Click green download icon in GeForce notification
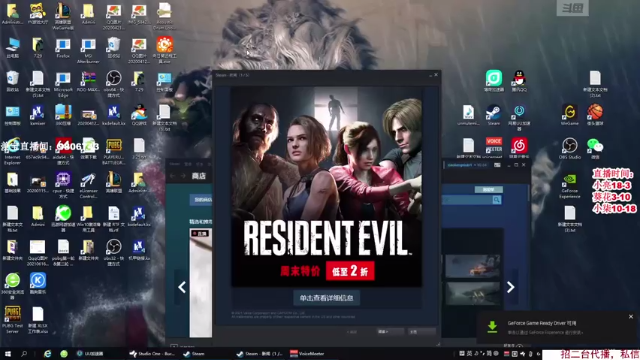This screenshot has width=640, height=360. (492, 327)
